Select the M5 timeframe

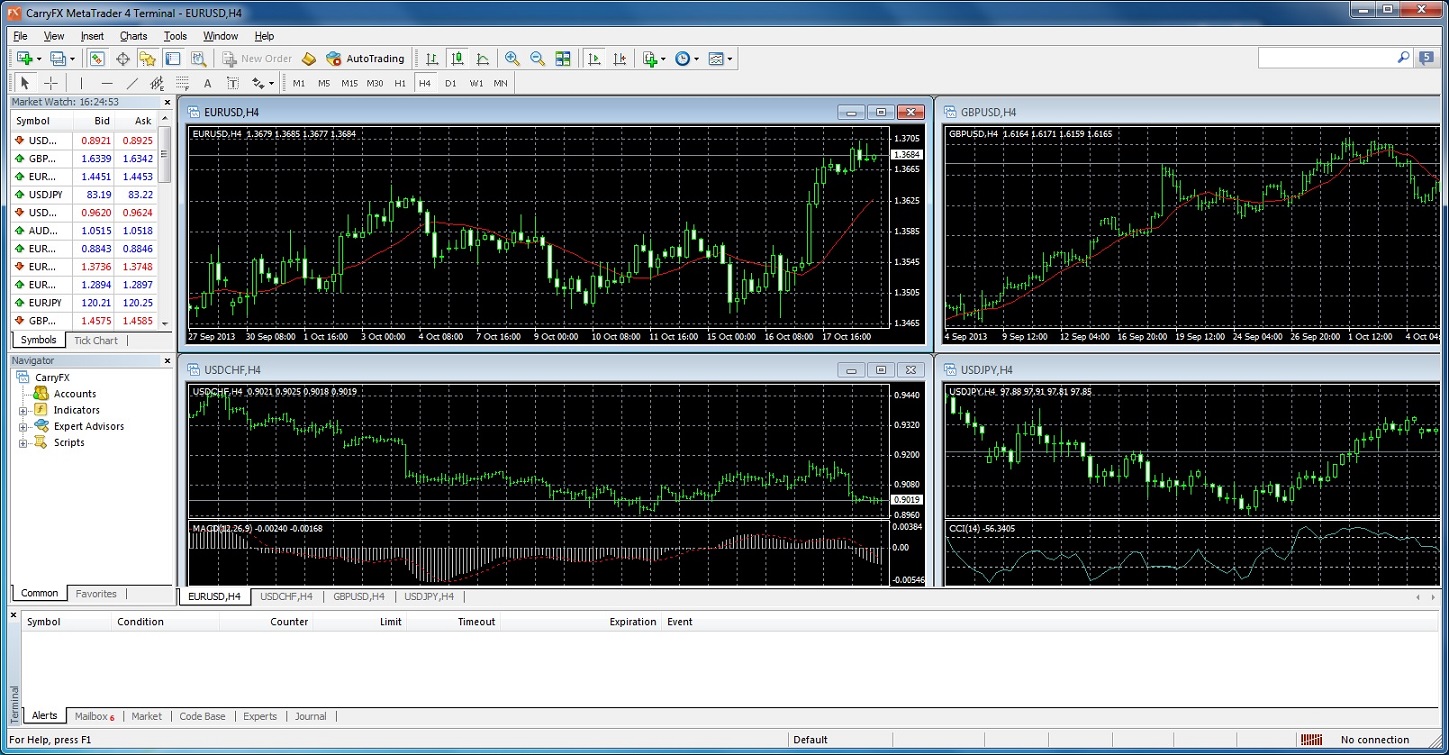click(324, 83)
